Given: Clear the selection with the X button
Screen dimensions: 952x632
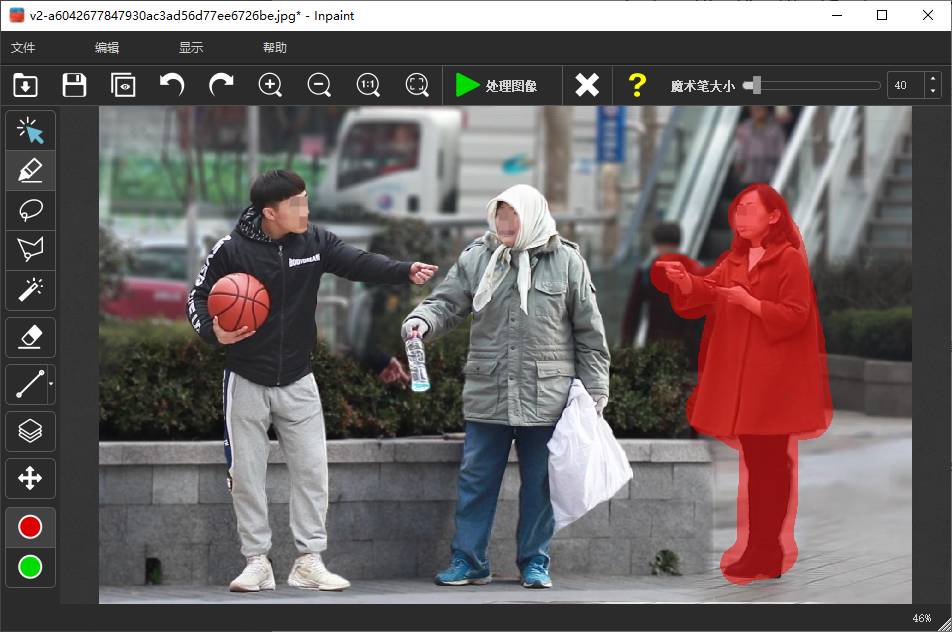Looking at the screenshot, I should pyautogui.click(x=587, y=85).
